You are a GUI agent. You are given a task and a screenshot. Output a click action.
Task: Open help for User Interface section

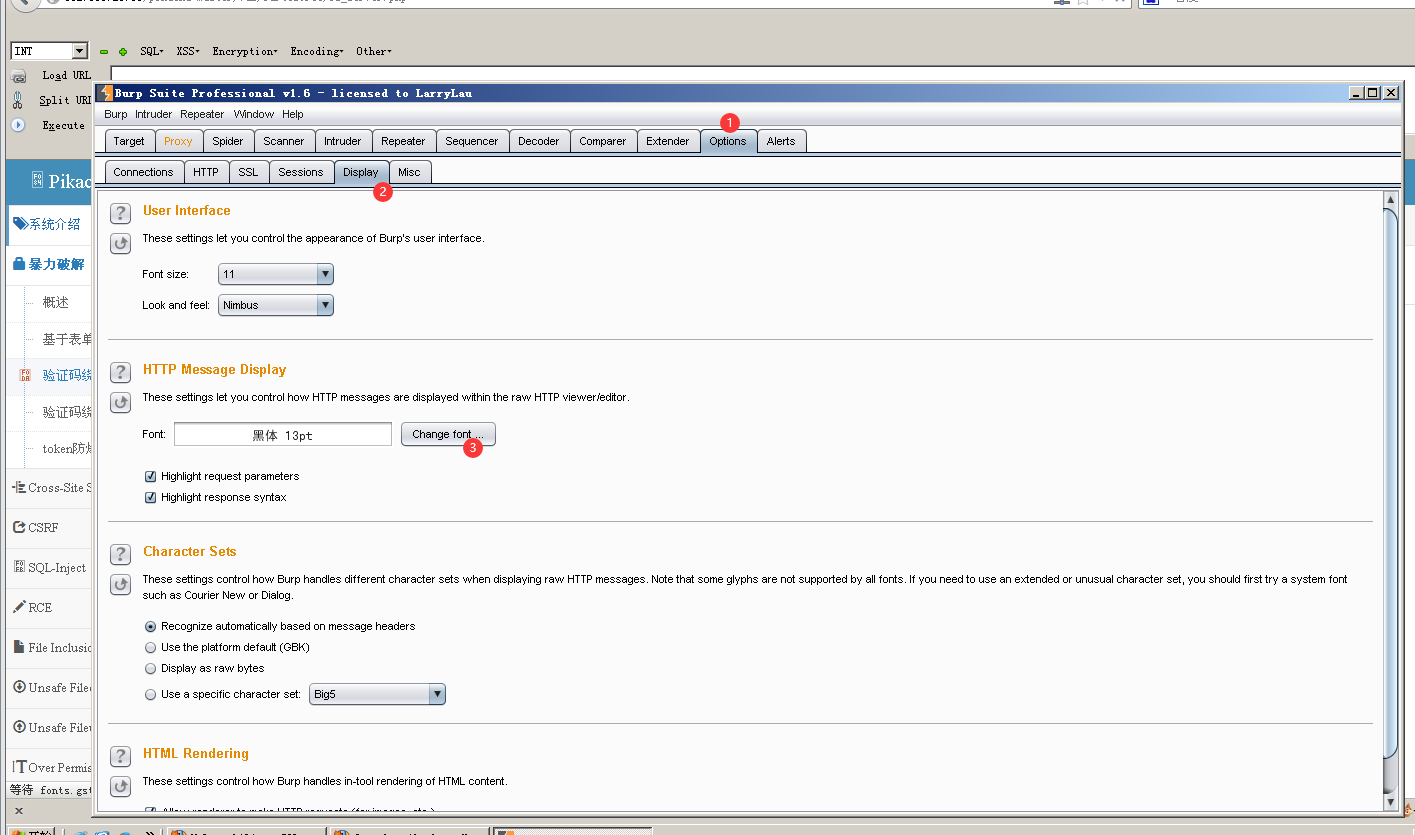120,212
